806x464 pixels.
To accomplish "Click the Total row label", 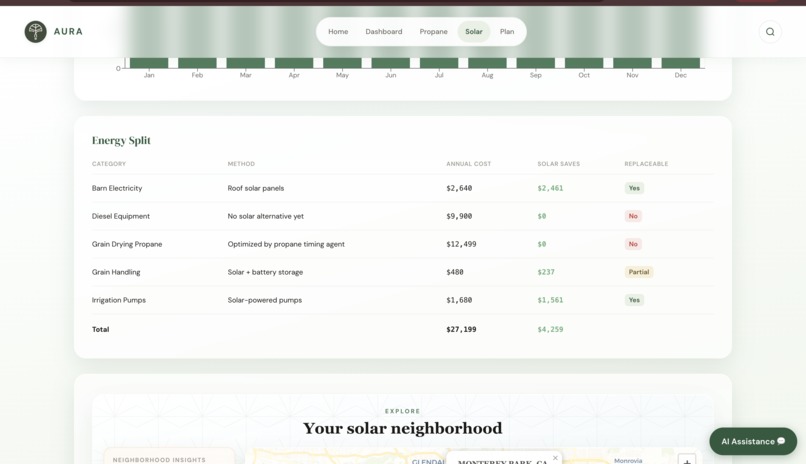I will (x=101, y=329).
